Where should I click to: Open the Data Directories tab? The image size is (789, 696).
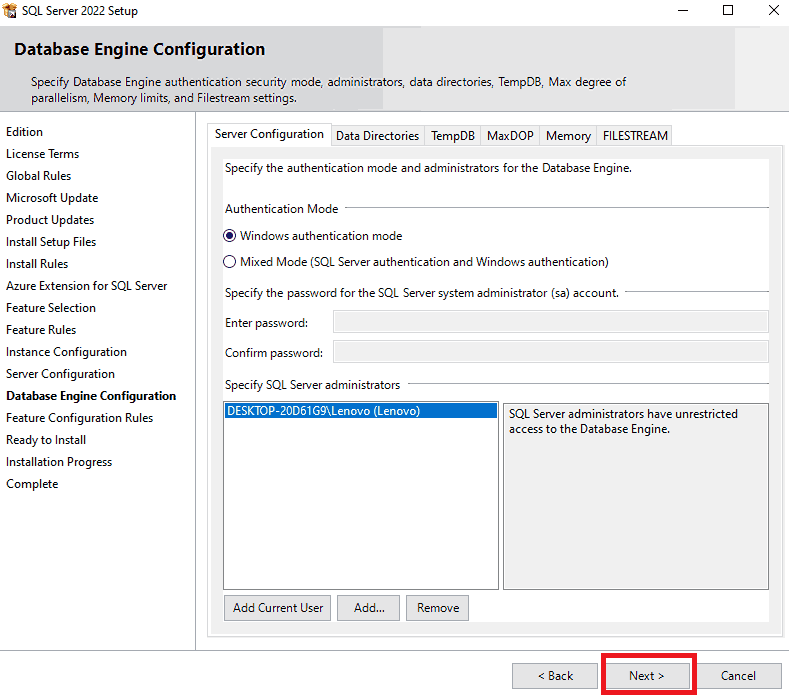pyautogui.click(x=377, y=136)
